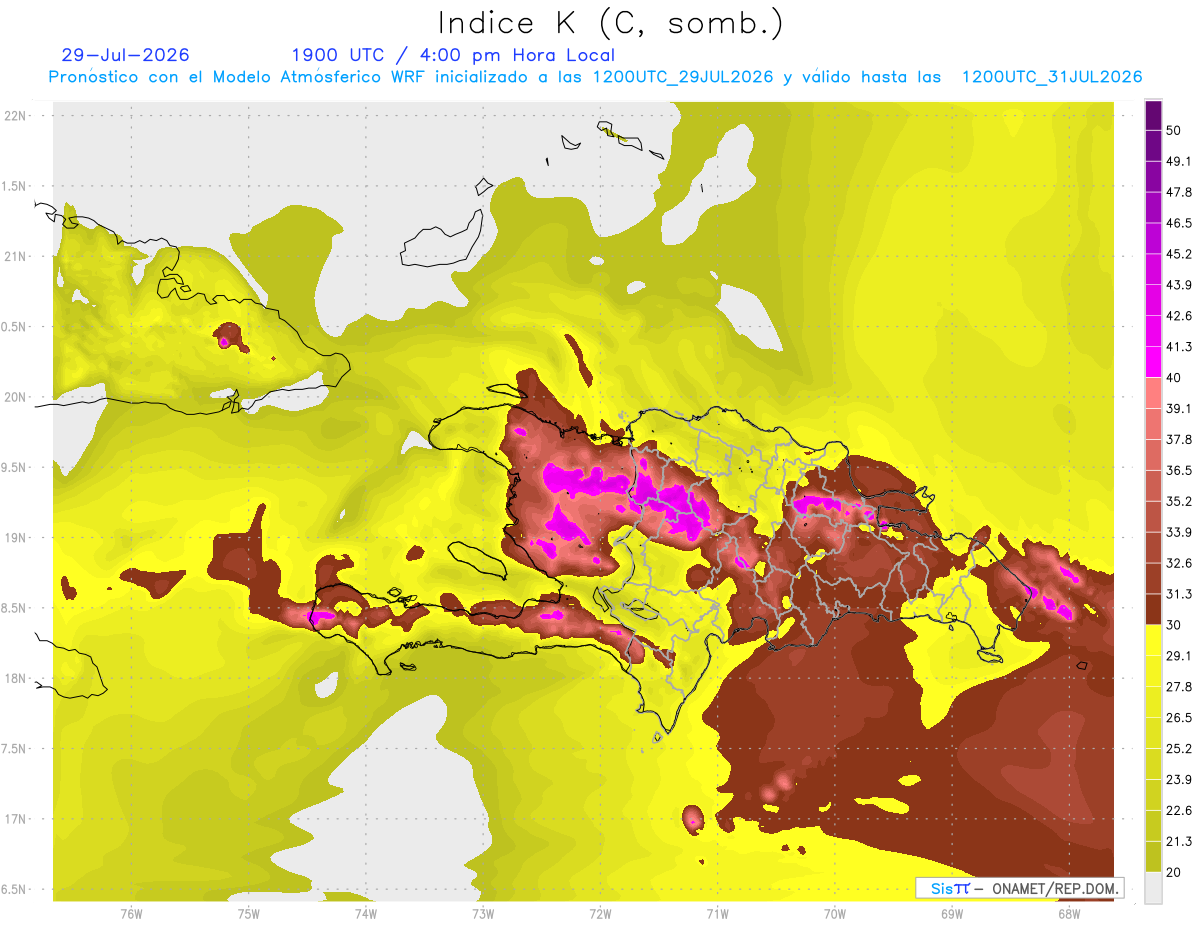Click the '17N' latitude axis label
Viewport: 1200px width, 927px height.
pyautogui.click(x=17, y=819)
